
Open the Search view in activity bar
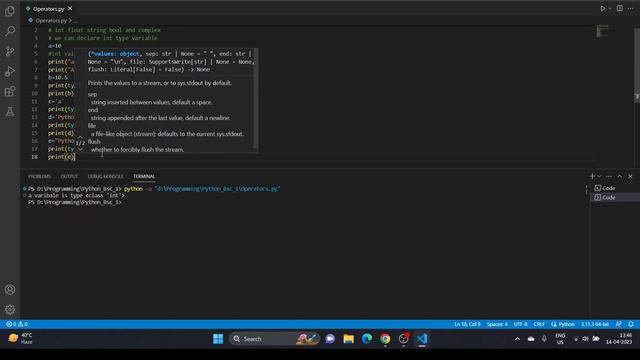[10, 31]
